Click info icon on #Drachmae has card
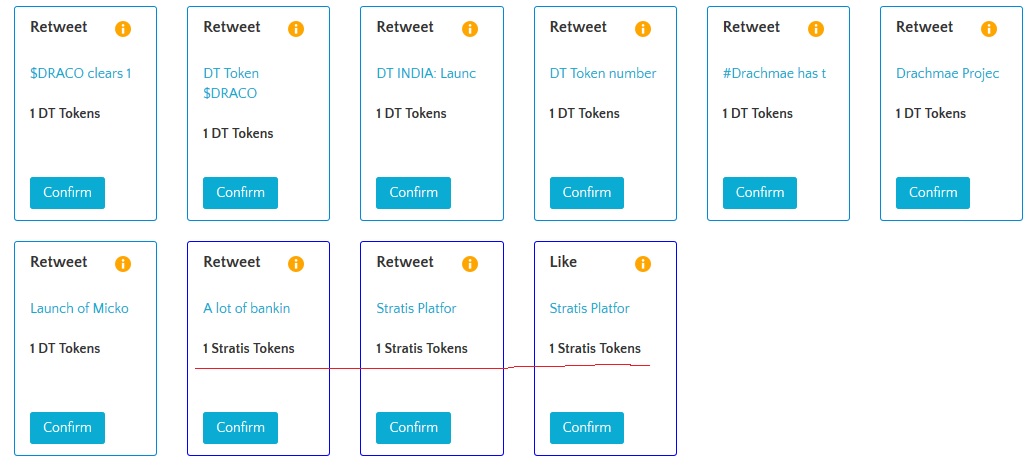The width and height of the screenshot is (1033, 466). (x=816, y=29)
